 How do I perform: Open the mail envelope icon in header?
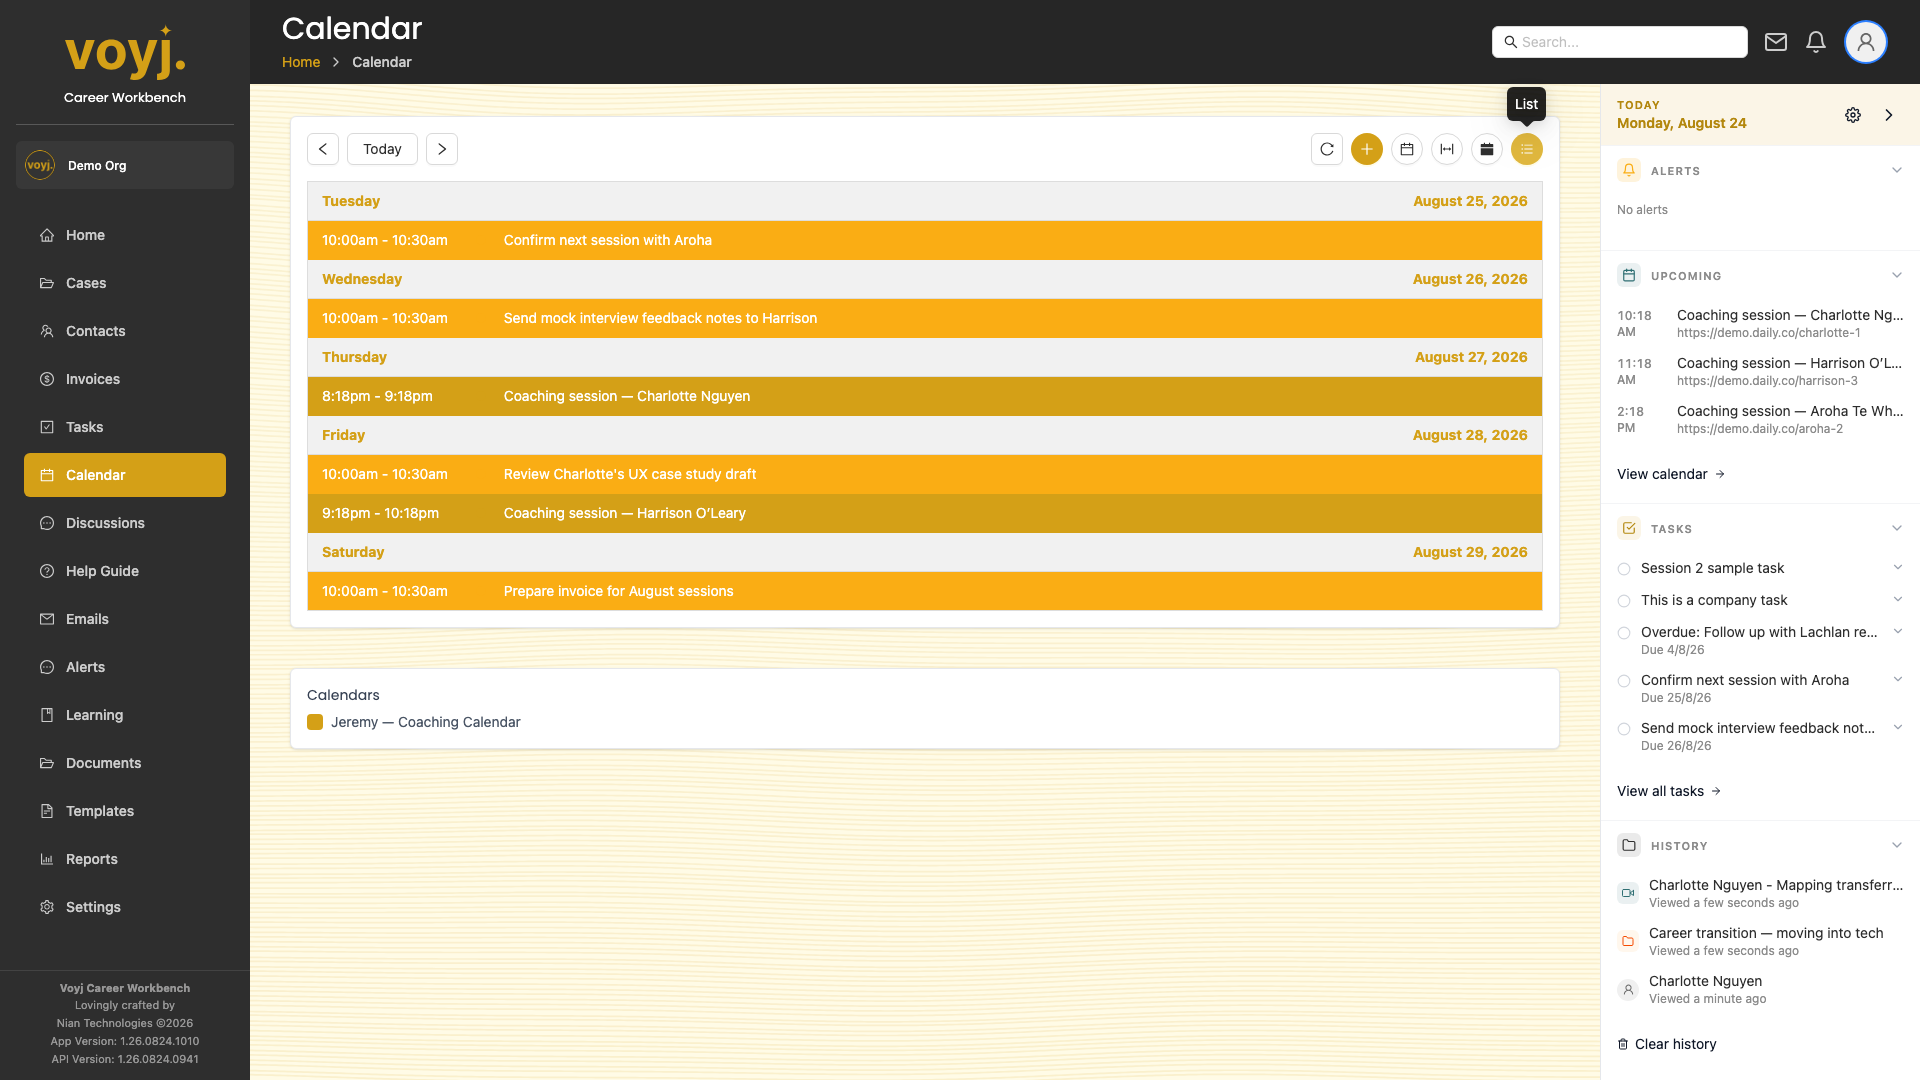click(x=1776, y=42)
